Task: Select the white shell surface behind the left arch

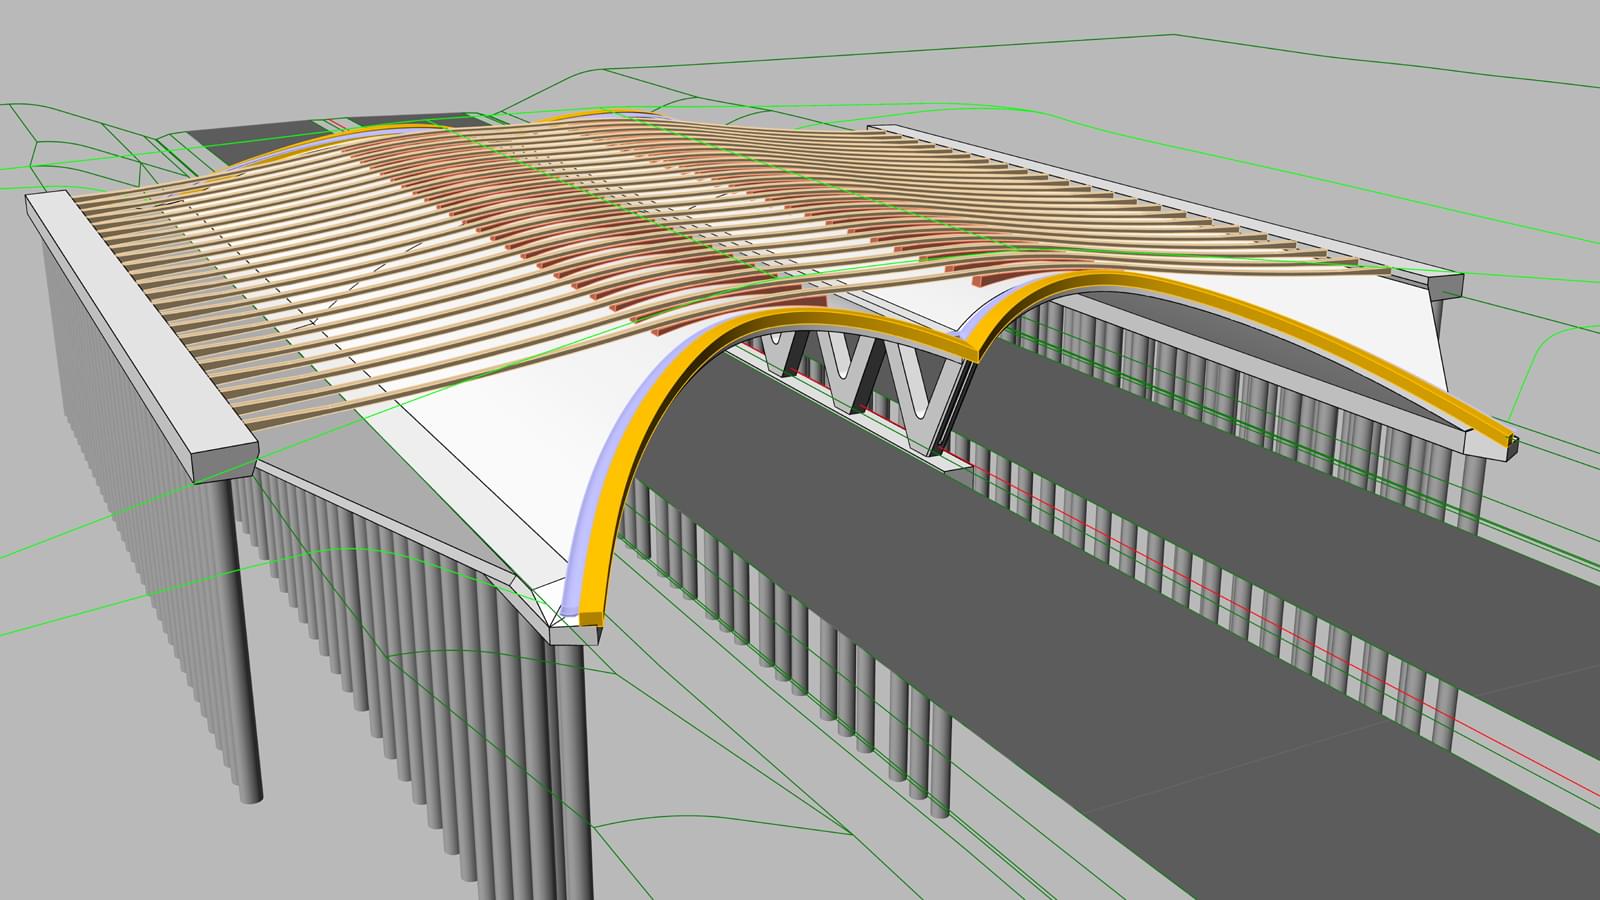Action: click(x=520, y=440)
